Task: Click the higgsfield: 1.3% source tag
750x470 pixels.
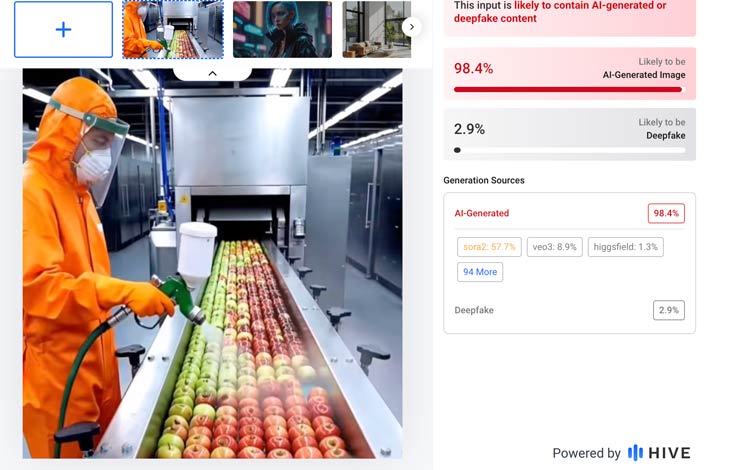Action: click(x=626, y=247)
